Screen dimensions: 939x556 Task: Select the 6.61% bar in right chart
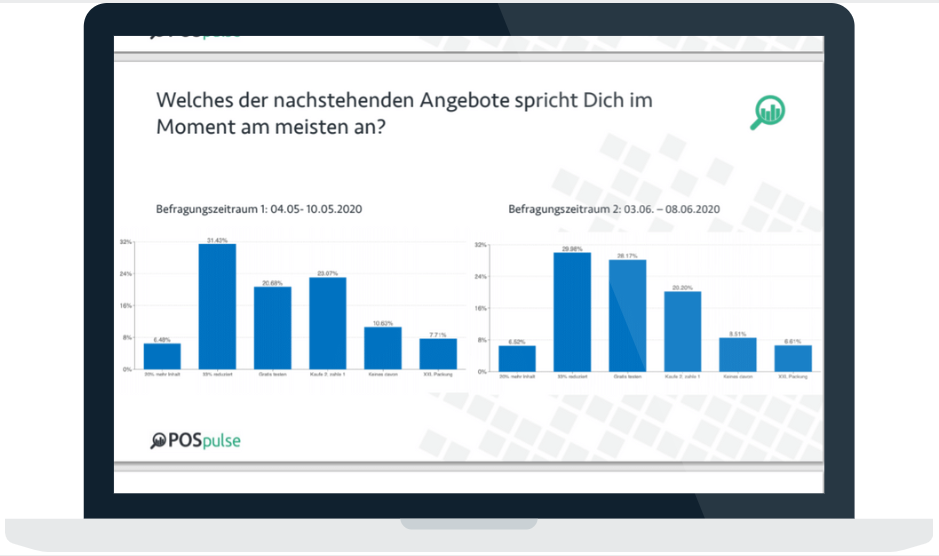pos(793,358)
